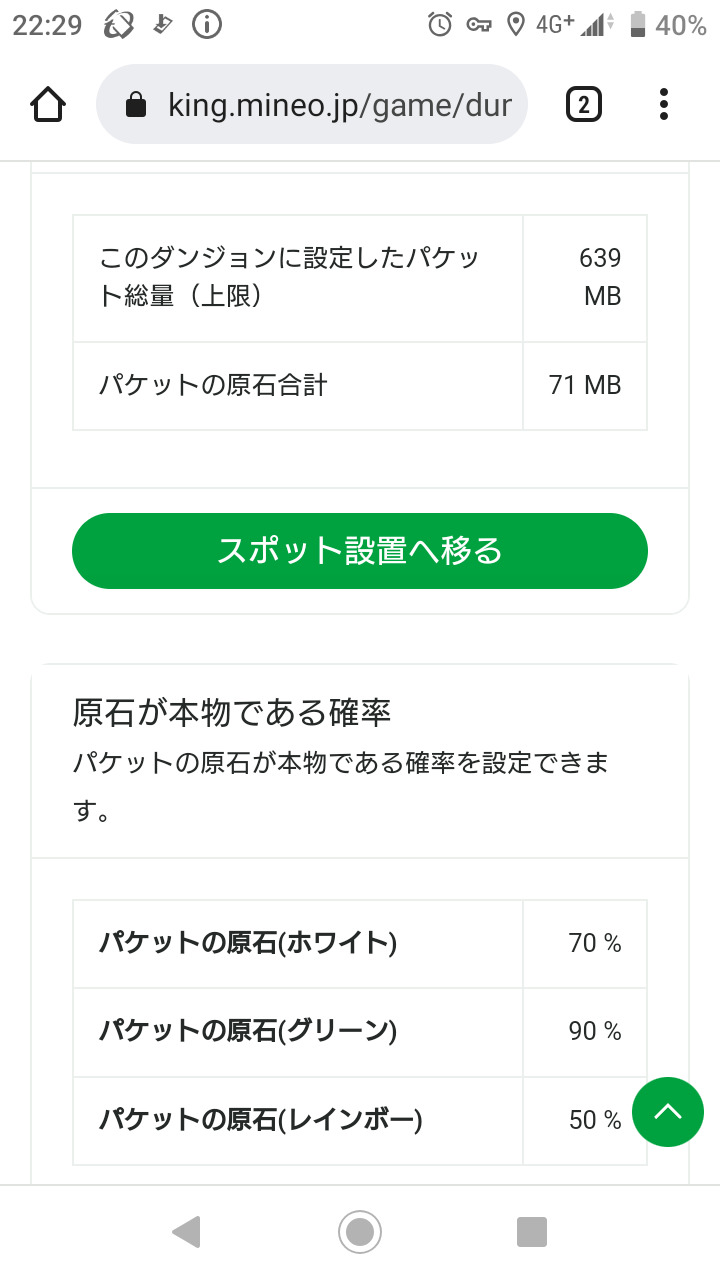Open the browser three-dot overflow menu

664,104
